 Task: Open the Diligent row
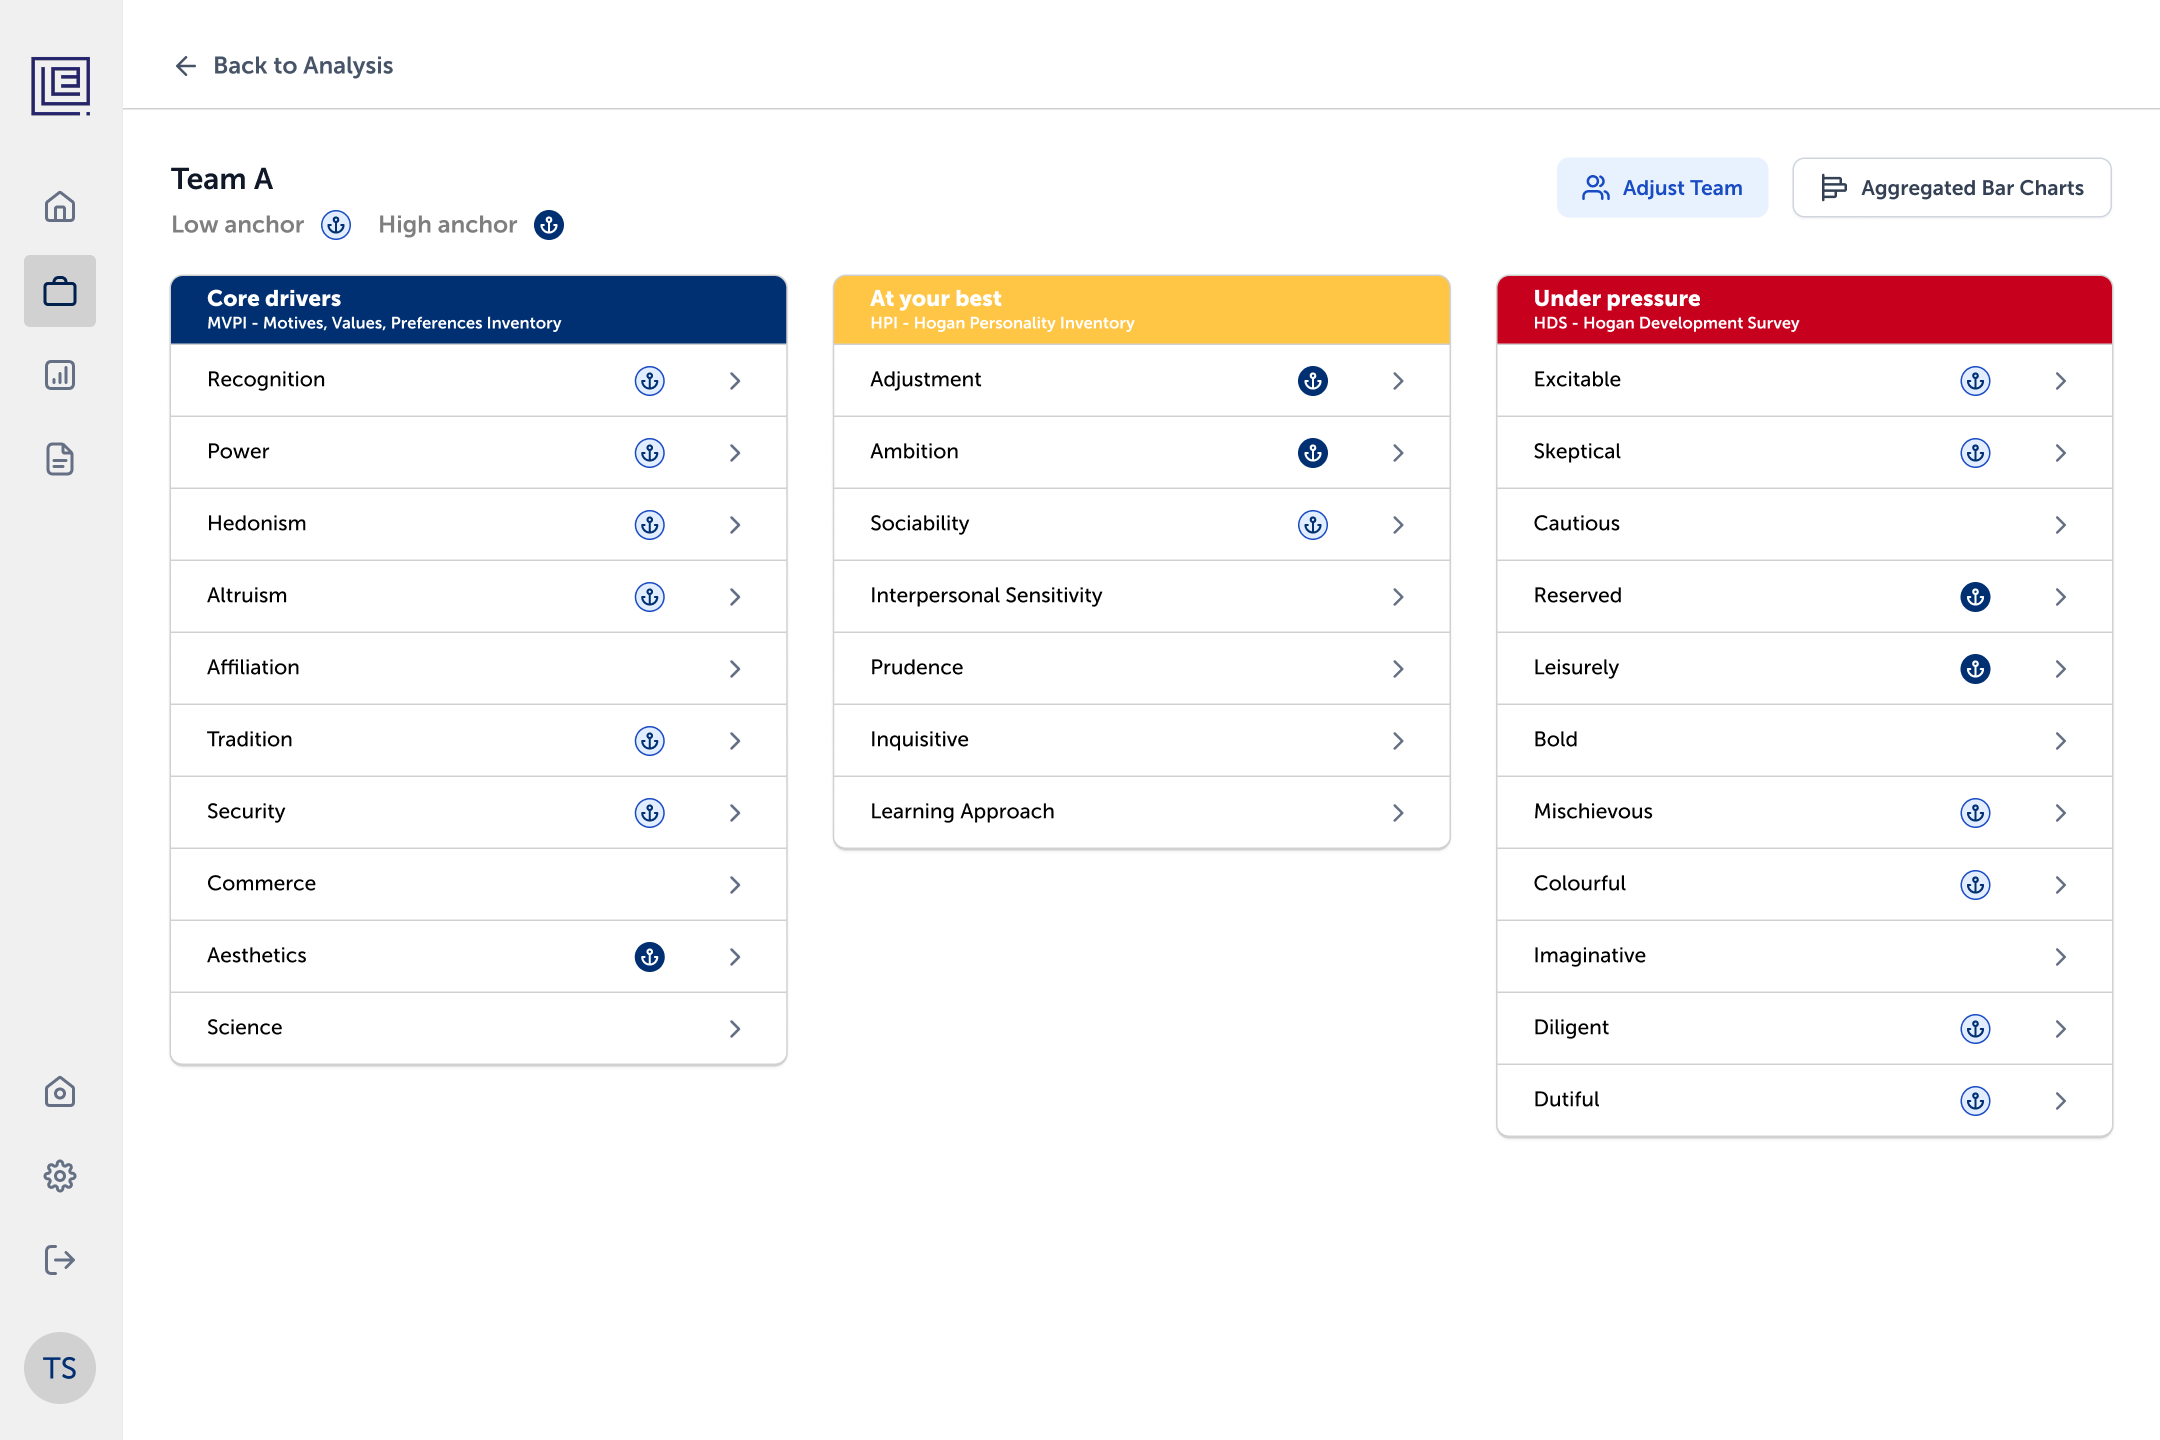pyautogui.click(x=1805, y=1028)
